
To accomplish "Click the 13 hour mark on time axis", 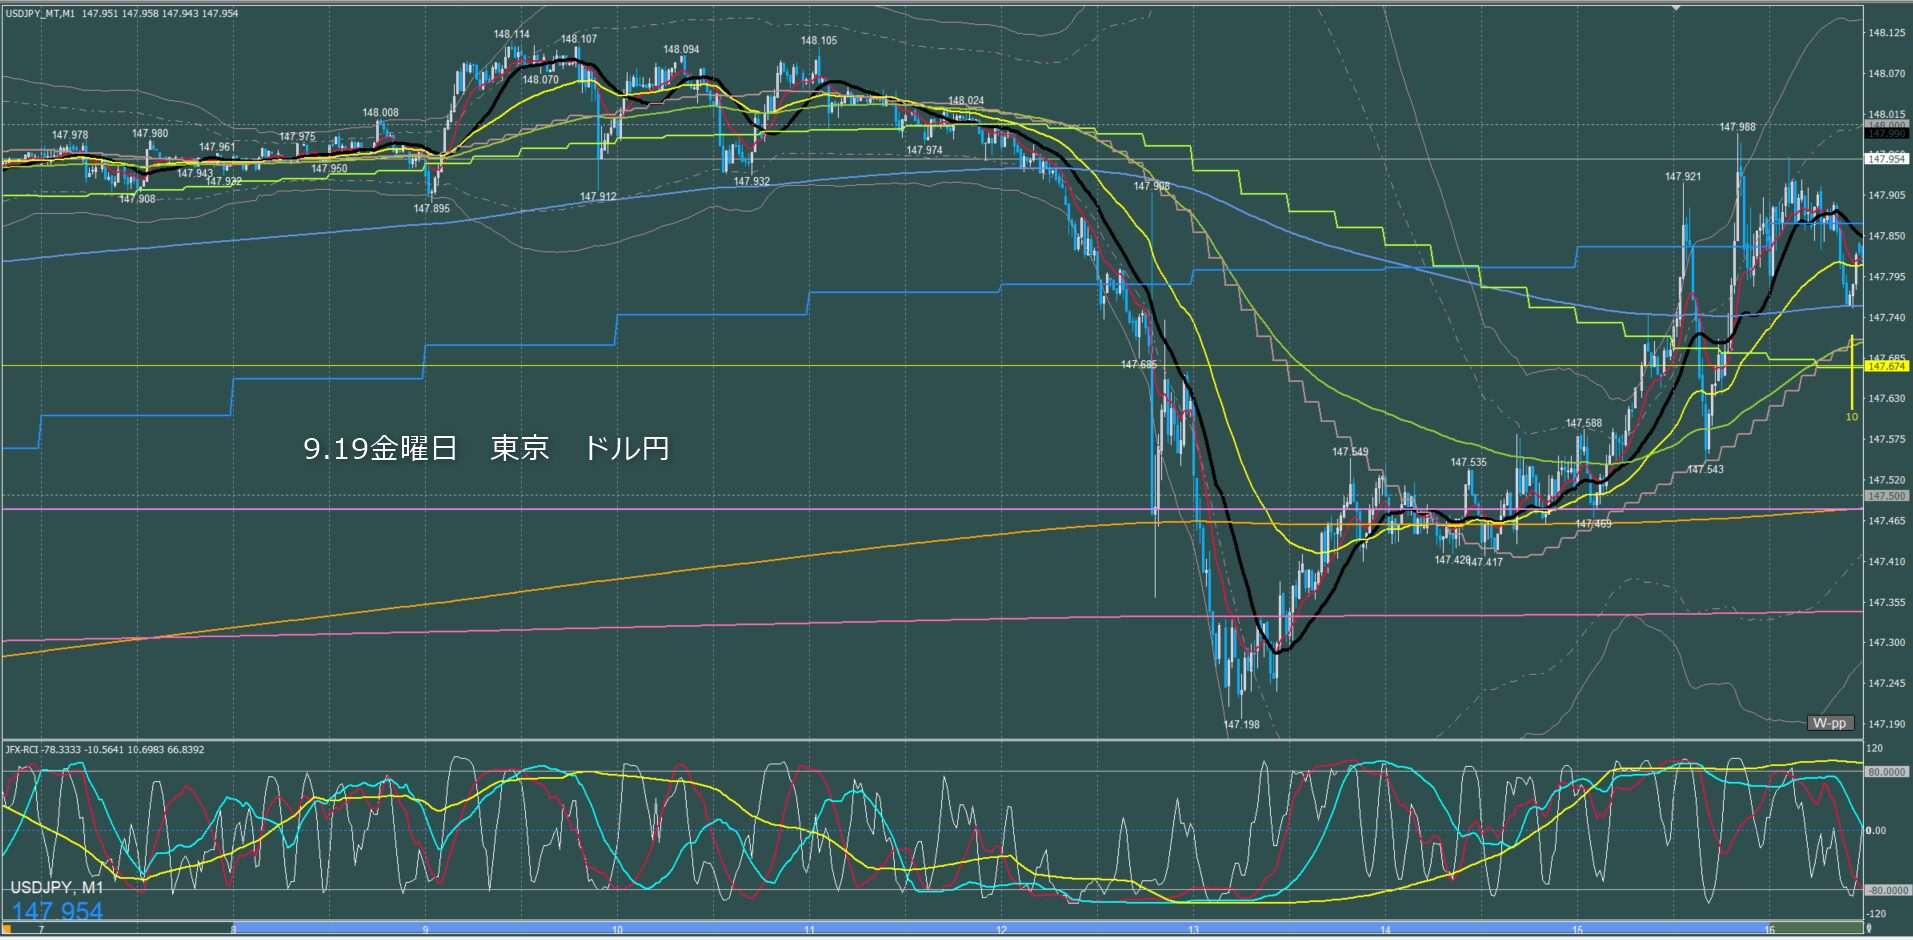I will 1193,930.
